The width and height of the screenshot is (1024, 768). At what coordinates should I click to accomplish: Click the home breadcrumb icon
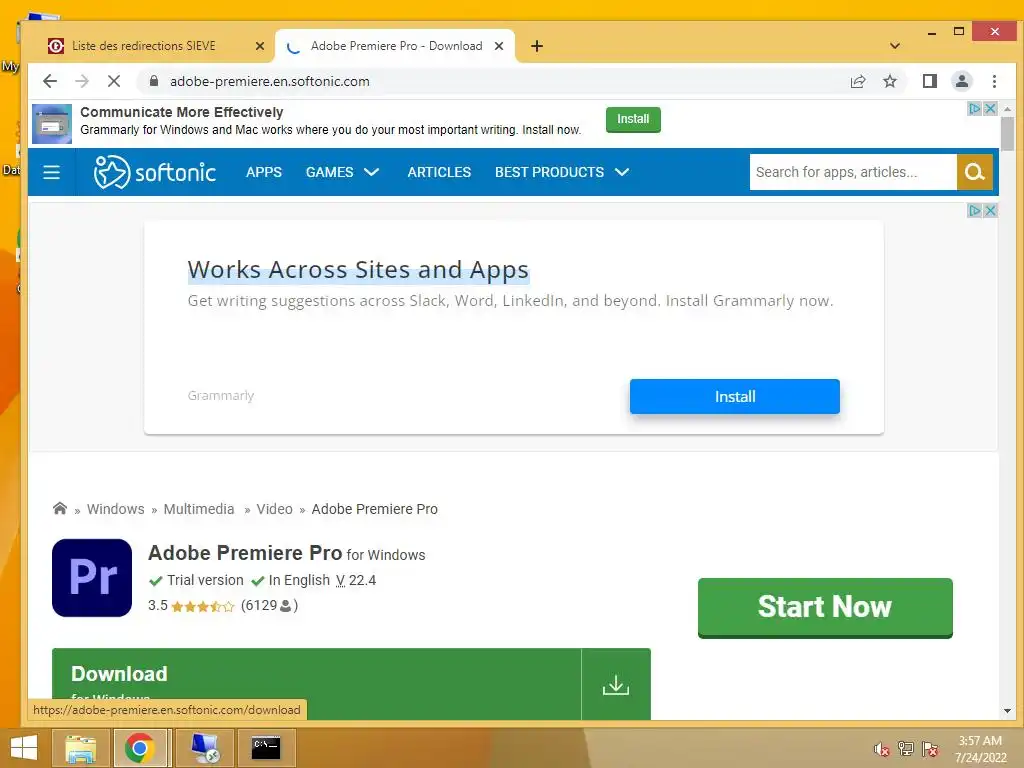click(60, 508)
